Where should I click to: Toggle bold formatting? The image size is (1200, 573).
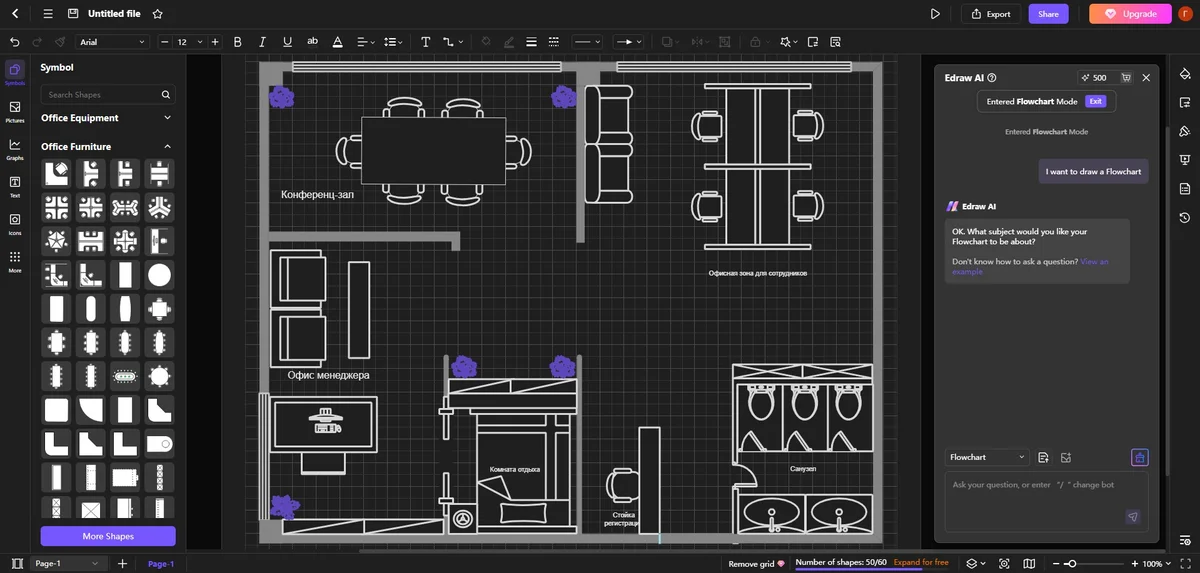point(238,42)
